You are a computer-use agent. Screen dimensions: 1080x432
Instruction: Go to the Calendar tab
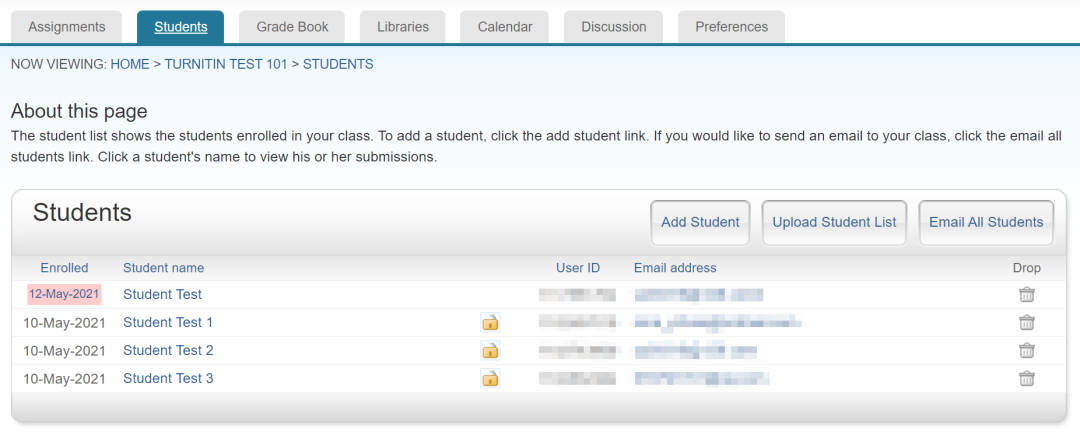tap(505, 27)
